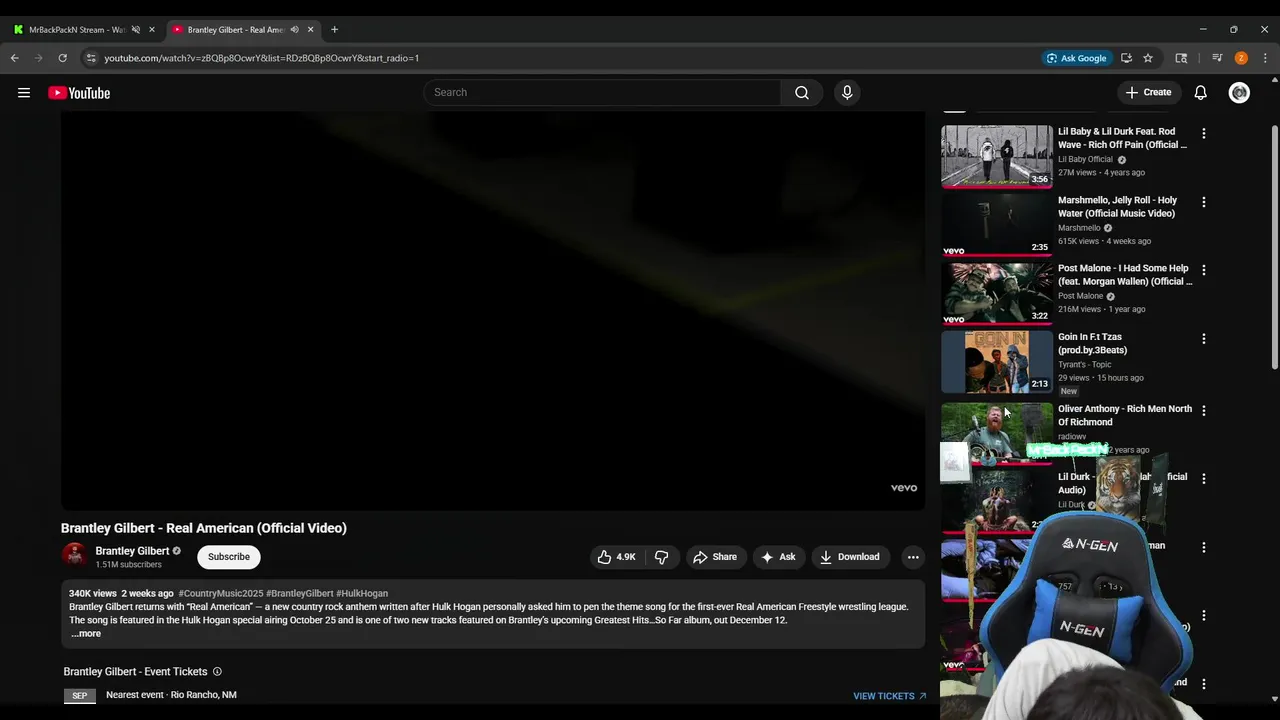
Task: Open Chrome media controls icon
Action: tap(1217, 58)
